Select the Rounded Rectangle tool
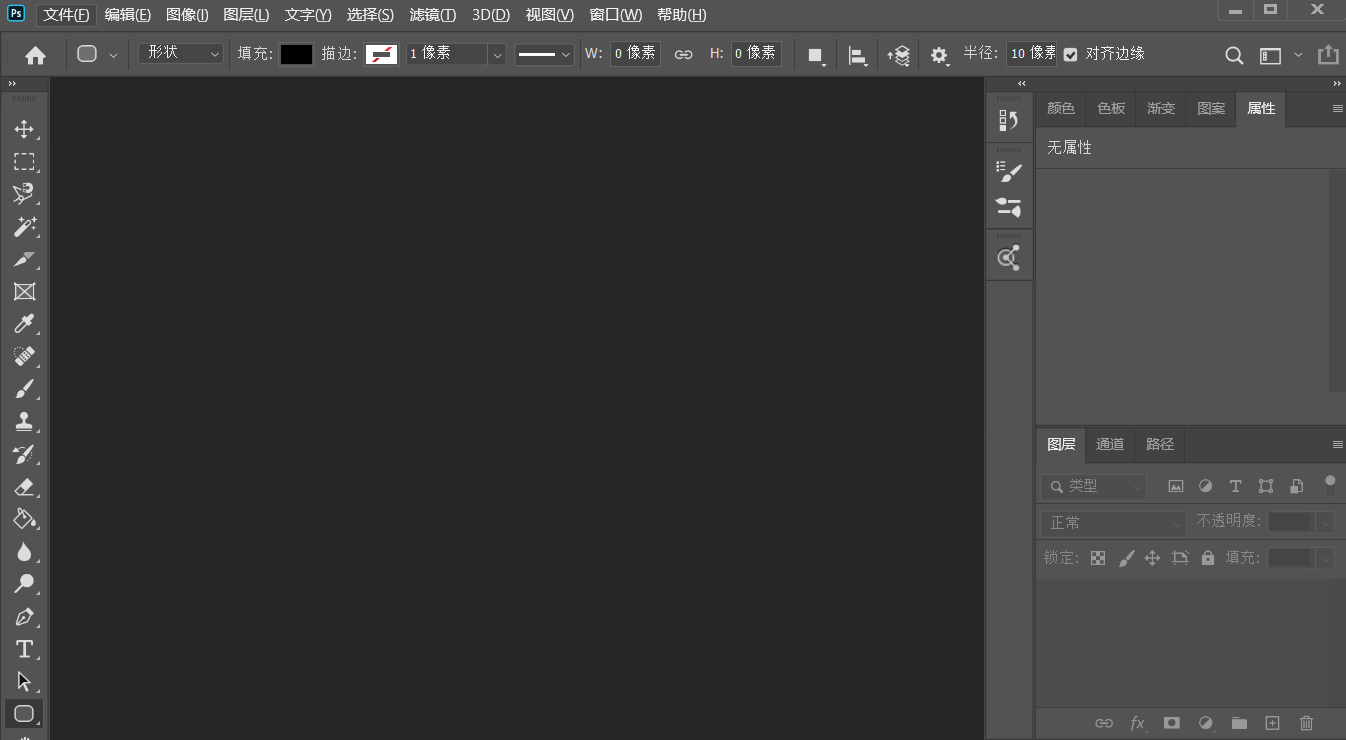 [24, 713]
